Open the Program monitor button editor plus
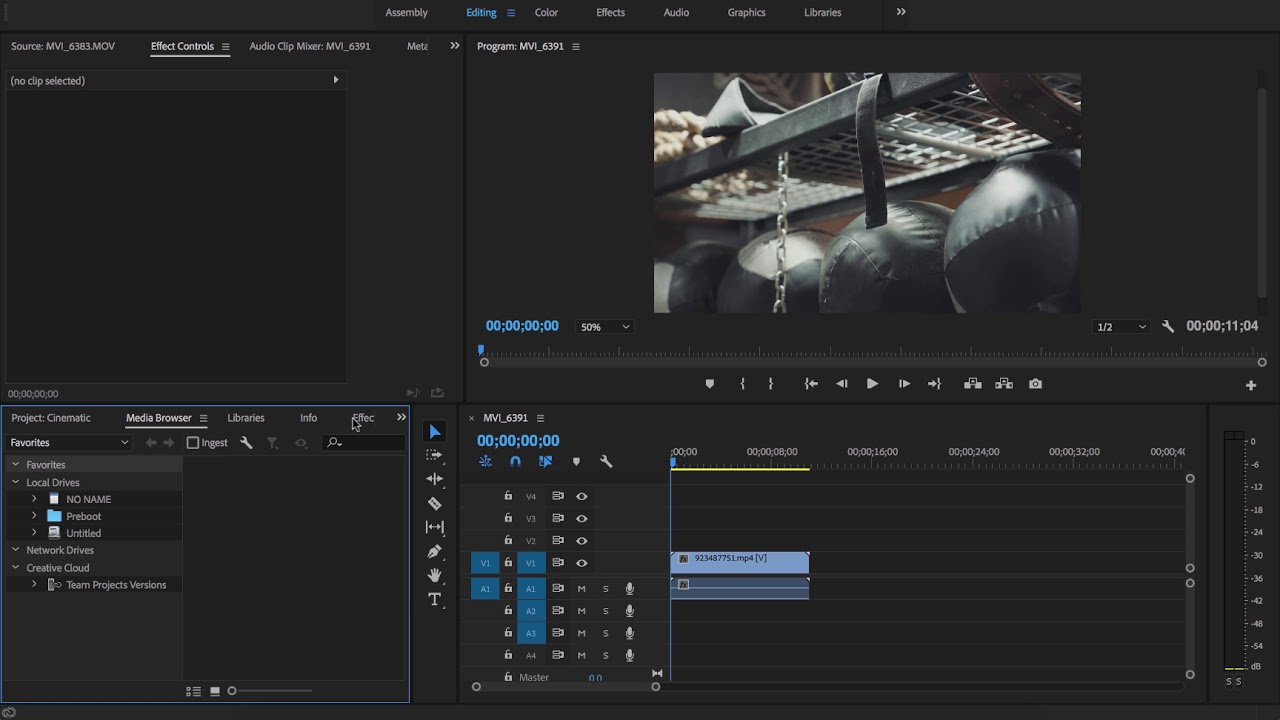The width and height of the screenshot is (1280, 720). pyautogui.click(x=1250, y=385)
